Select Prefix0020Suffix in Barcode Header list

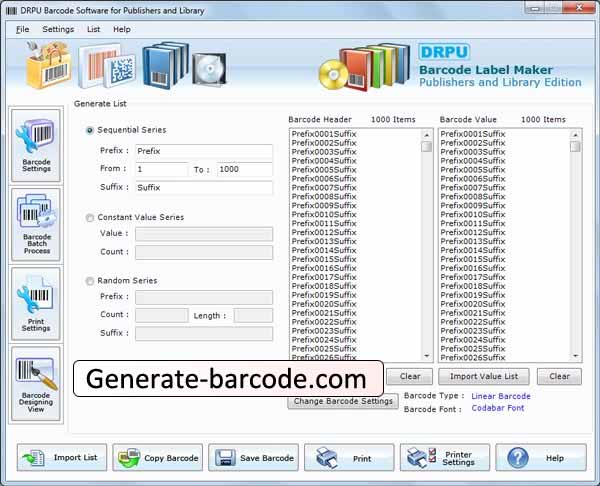324,304
